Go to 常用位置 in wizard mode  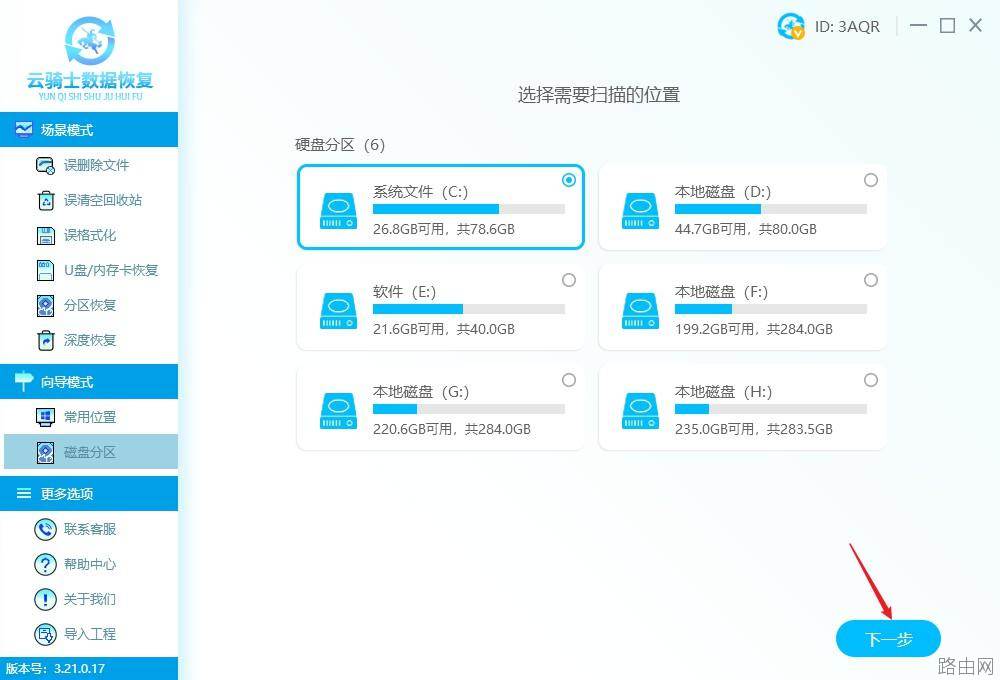(x=90, y=417)
